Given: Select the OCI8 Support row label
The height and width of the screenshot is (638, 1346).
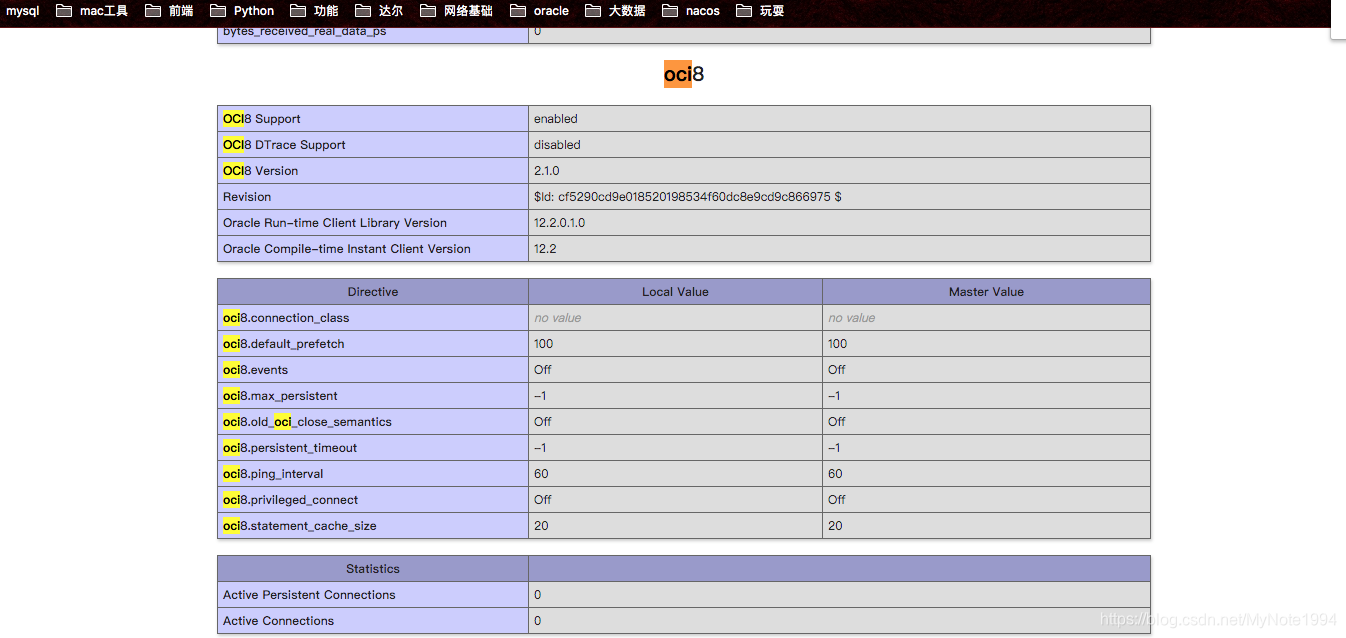Looking at the screenshot, I should [262, 119].
